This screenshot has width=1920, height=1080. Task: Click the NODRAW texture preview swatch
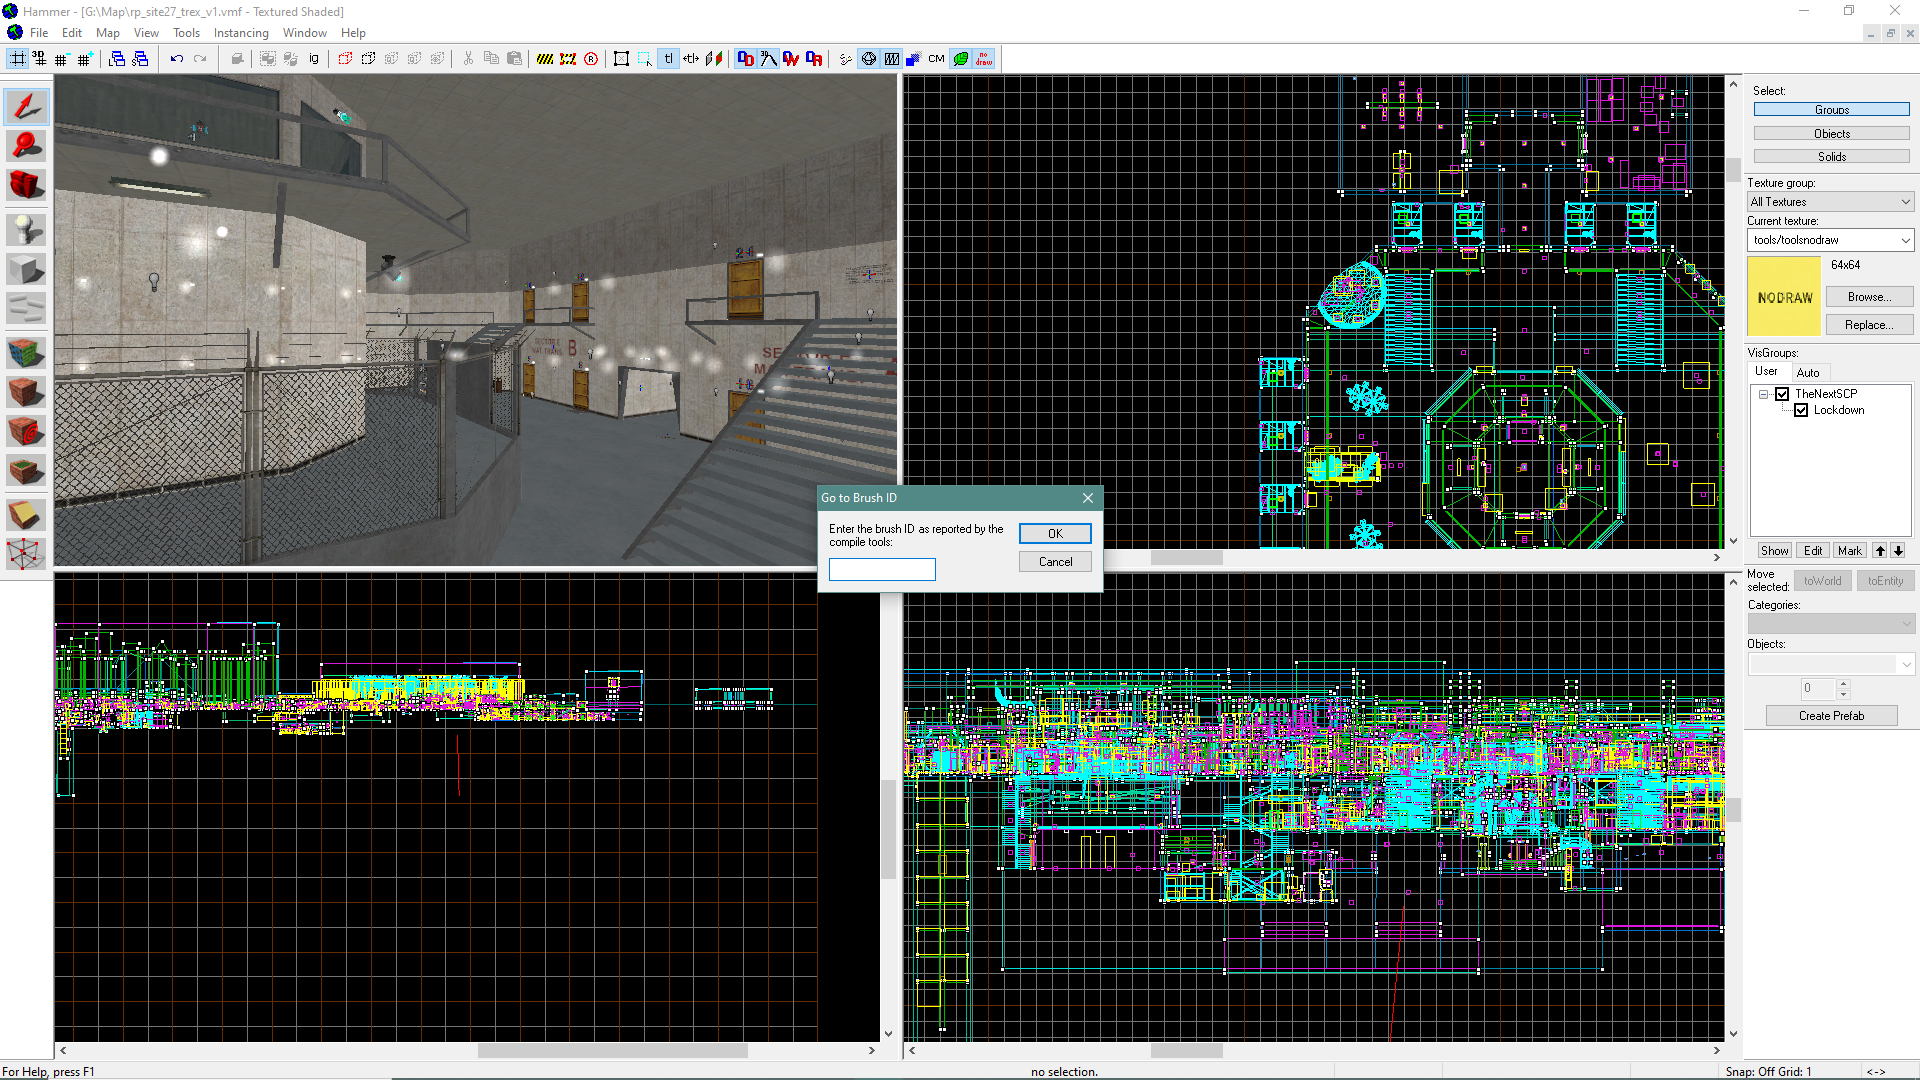pyautogui.click(x=1784, y=297)
